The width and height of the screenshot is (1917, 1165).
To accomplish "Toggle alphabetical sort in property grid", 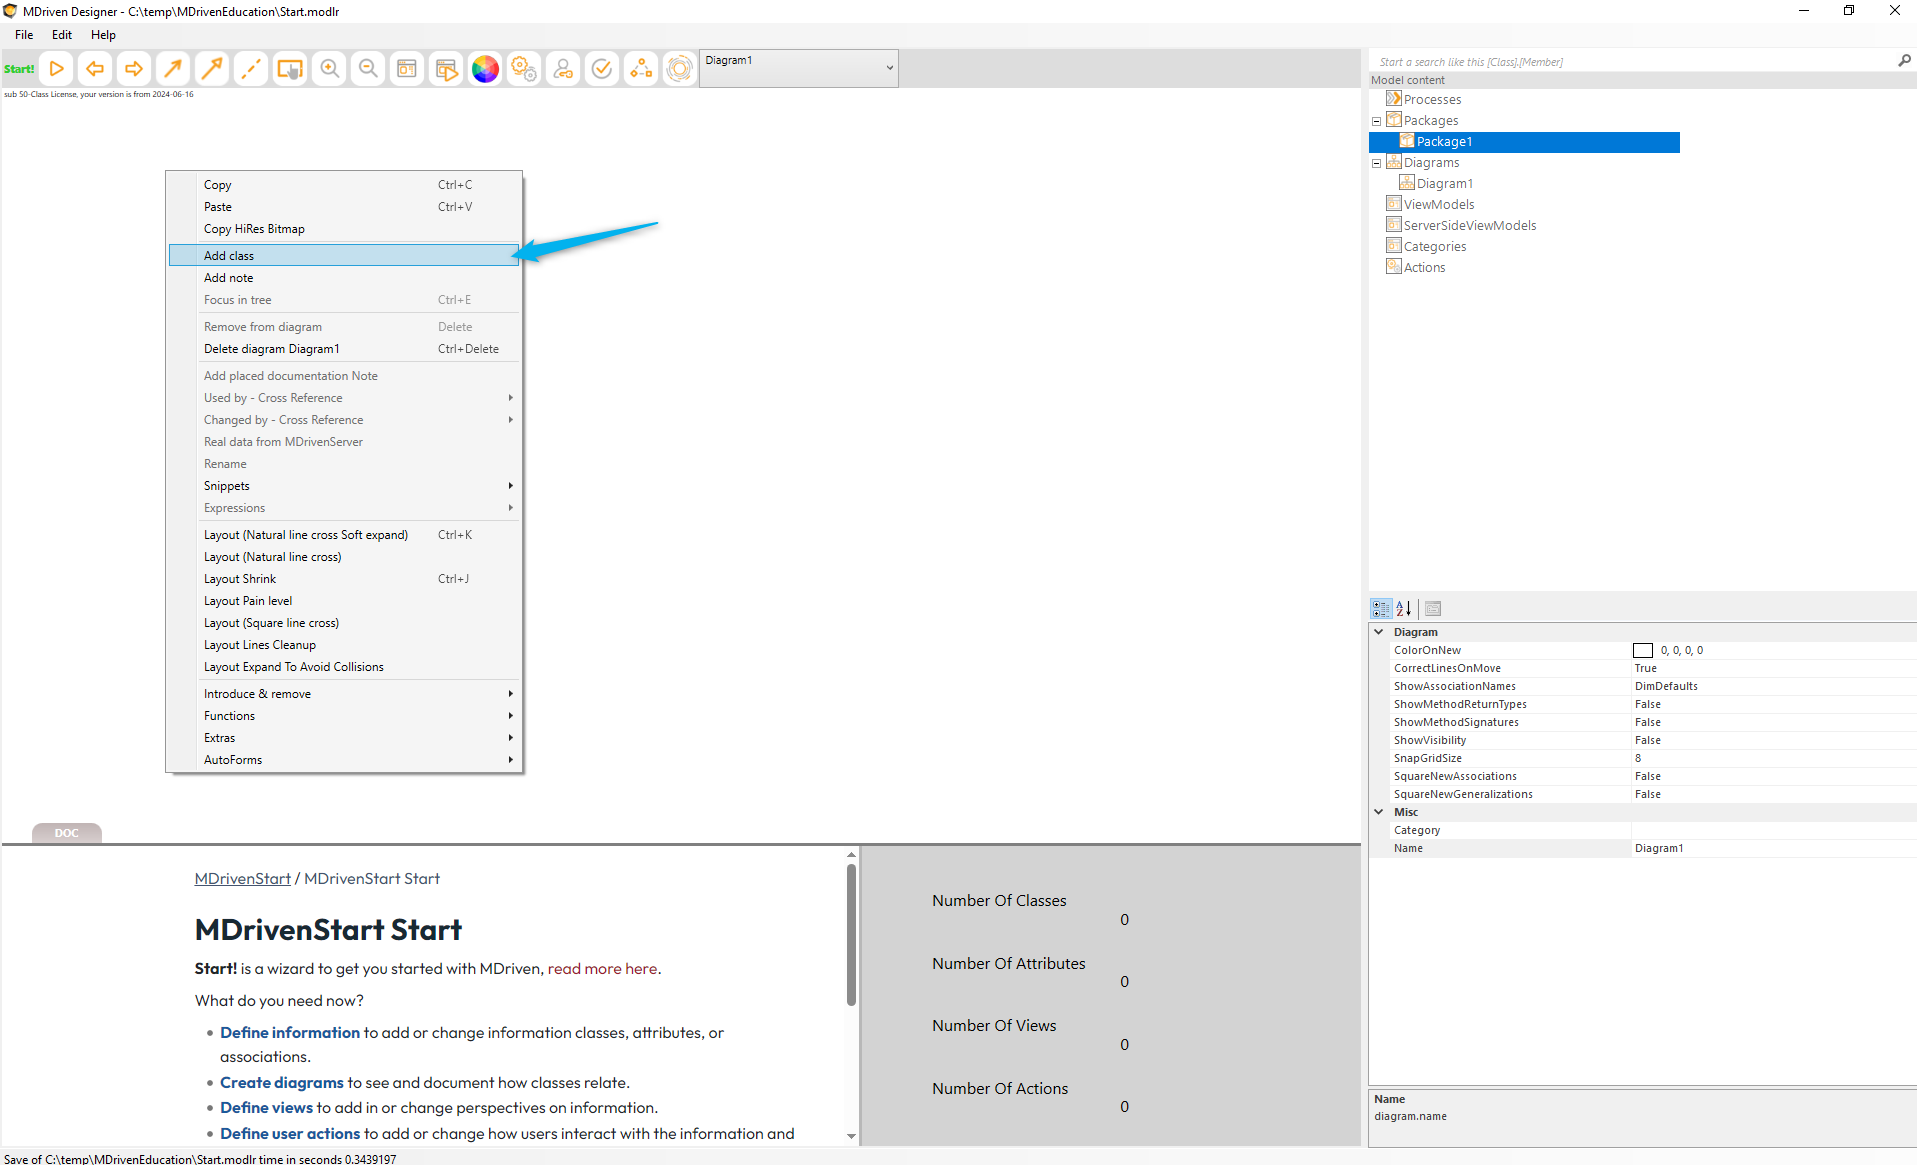I will click(x=1404, y=608).
